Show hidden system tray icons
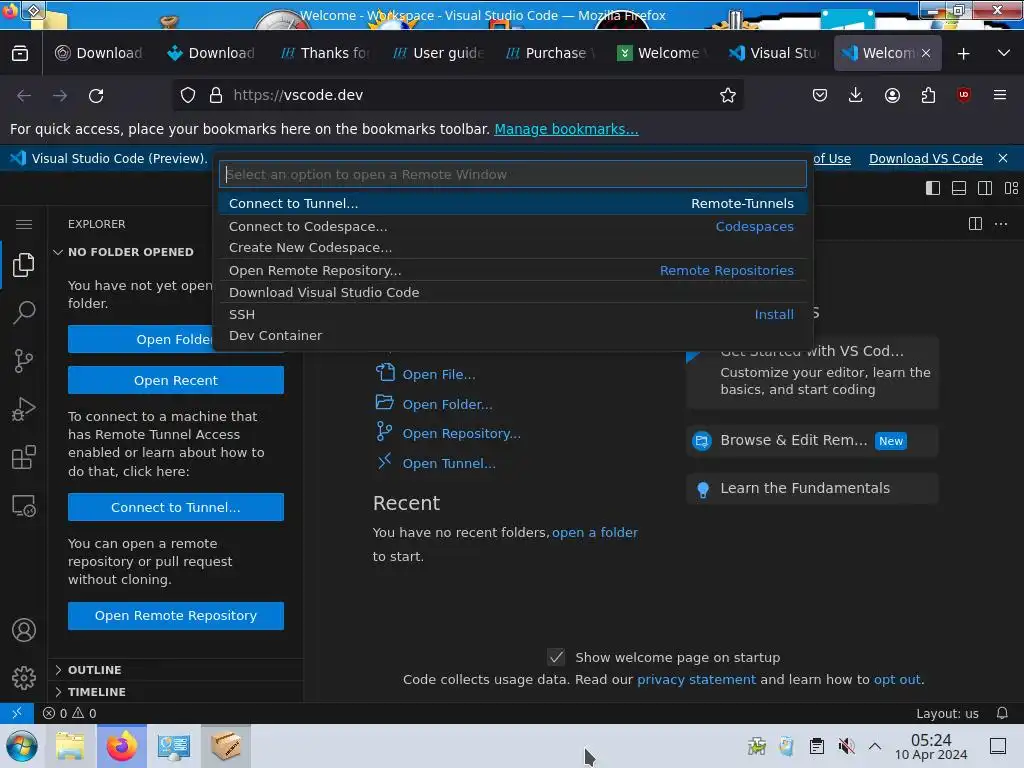This screenshot has width=1024, height=768. tap(875, 746)
